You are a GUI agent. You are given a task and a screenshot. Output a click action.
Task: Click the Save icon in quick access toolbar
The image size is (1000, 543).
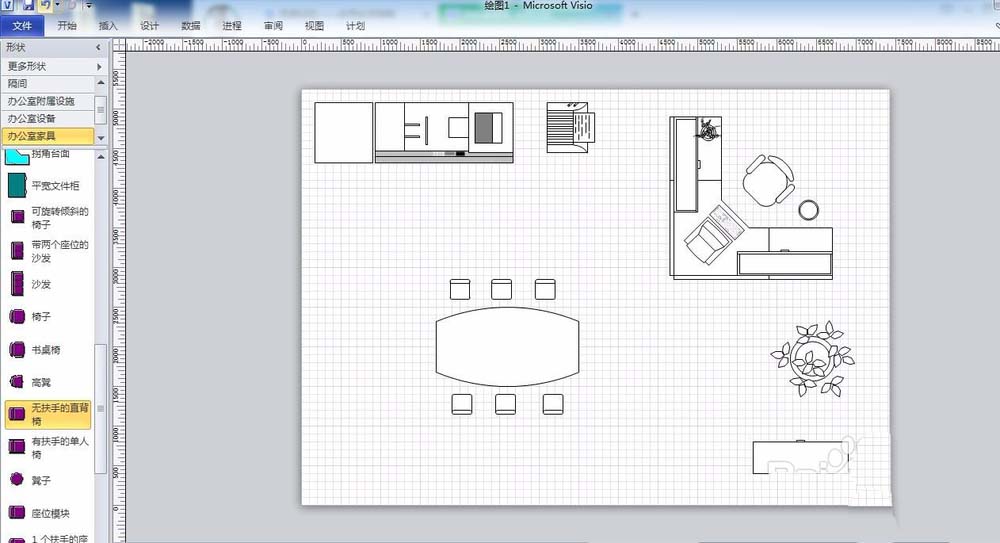tap(27, 4)
